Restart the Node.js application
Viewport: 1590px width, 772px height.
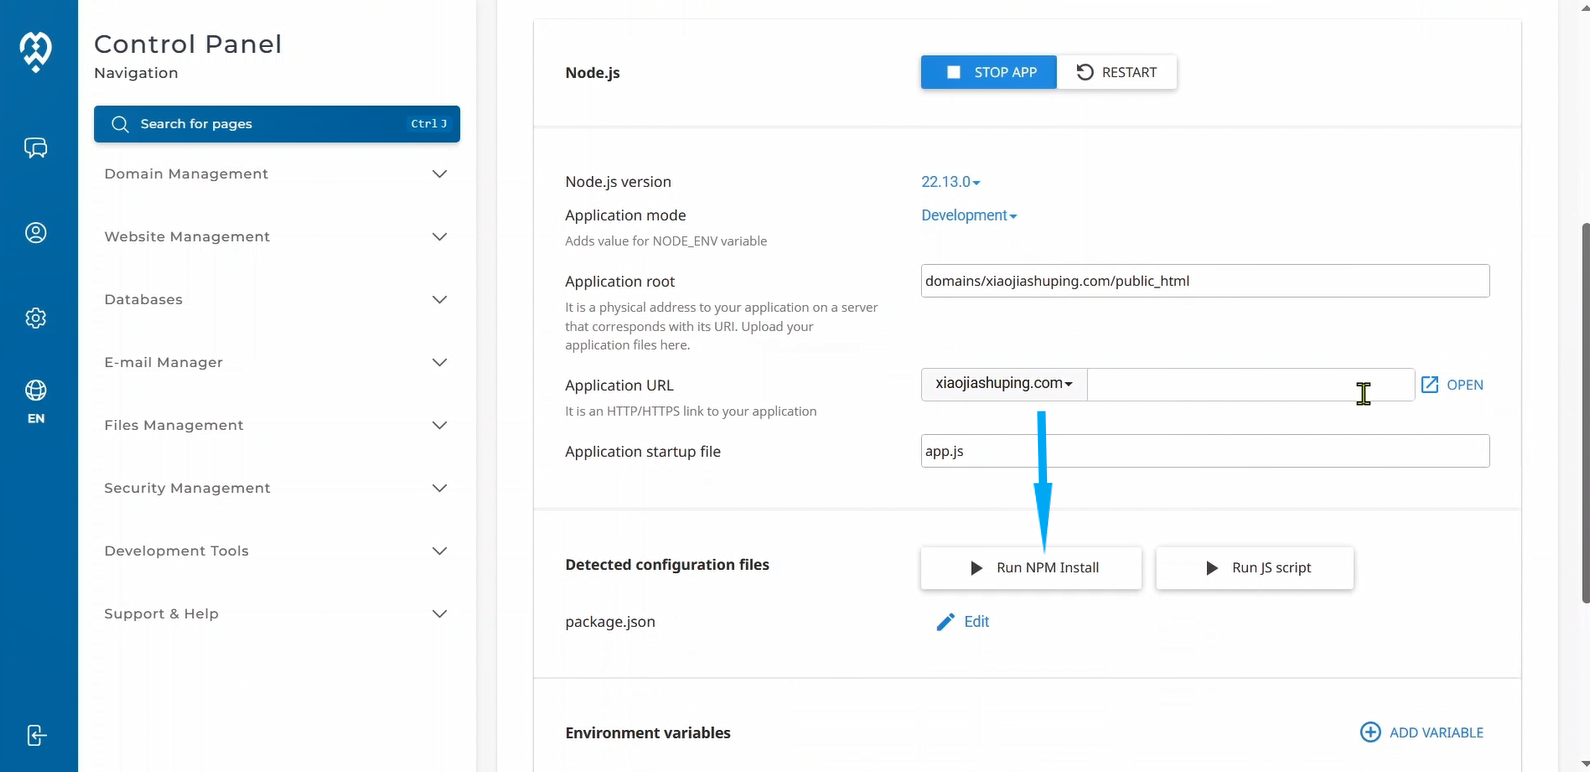(x=1116, y=72)
